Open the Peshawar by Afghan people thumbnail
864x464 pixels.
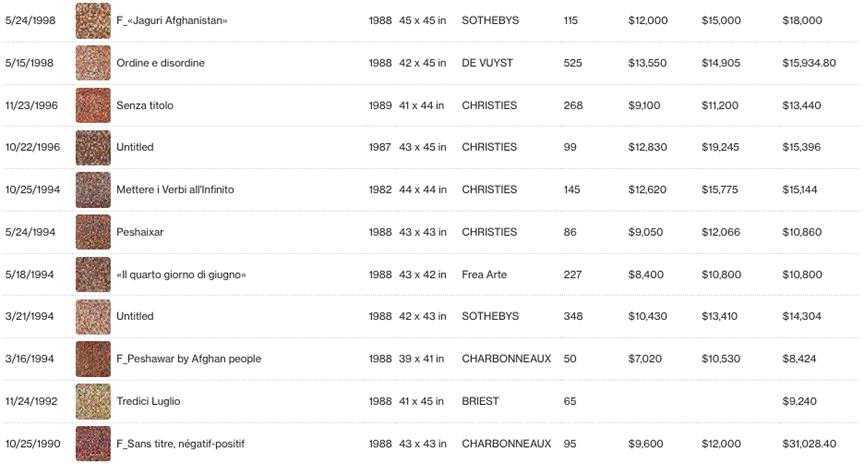click(x=93, y=359)
